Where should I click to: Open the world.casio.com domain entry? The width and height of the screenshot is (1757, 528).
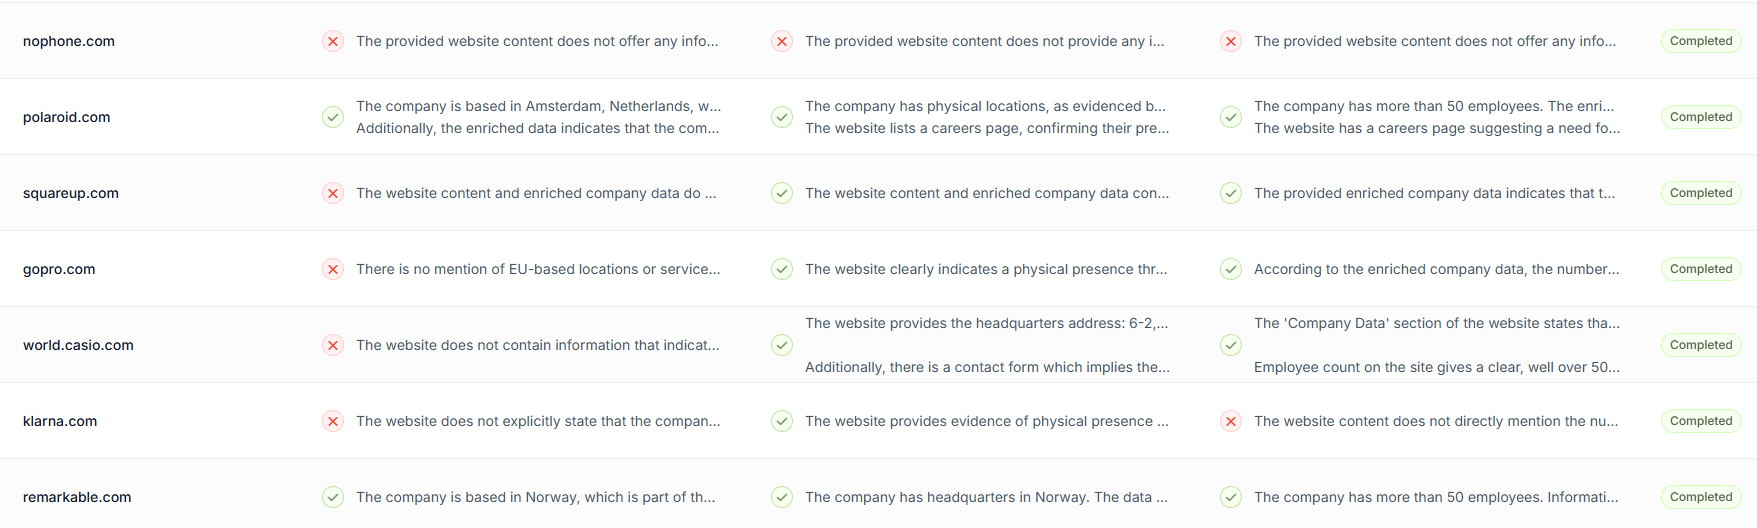point(78,345)
